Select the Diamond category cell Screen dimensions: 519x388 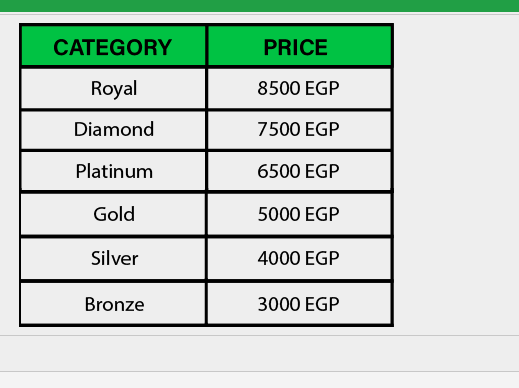(113, 130)
